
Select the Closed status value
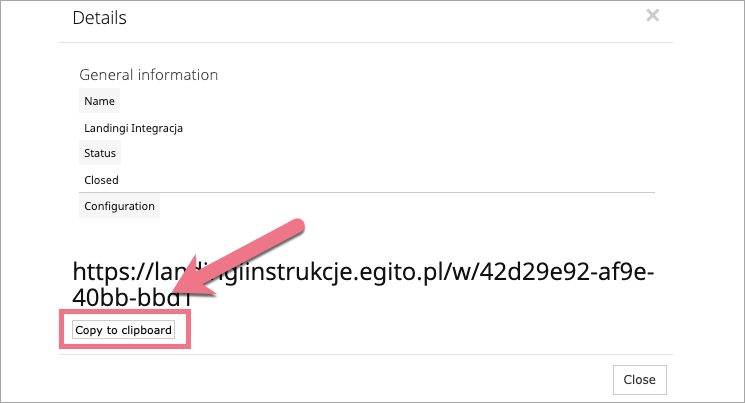pos(101,180)
